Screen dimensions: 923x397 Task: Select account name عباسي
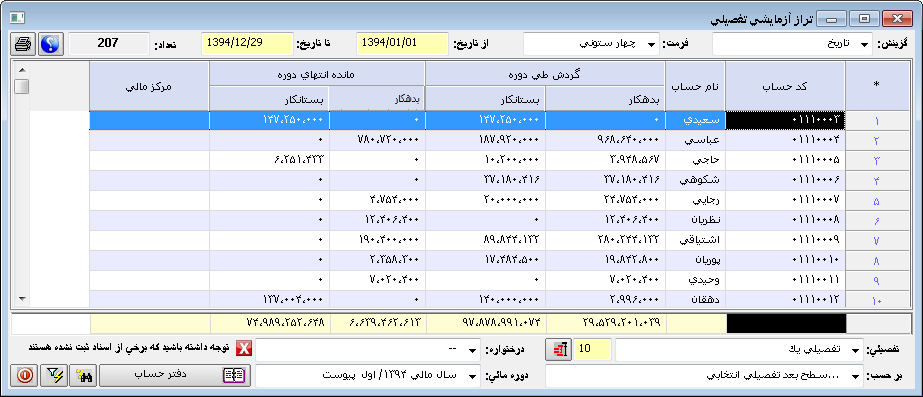tap(695, 141)
